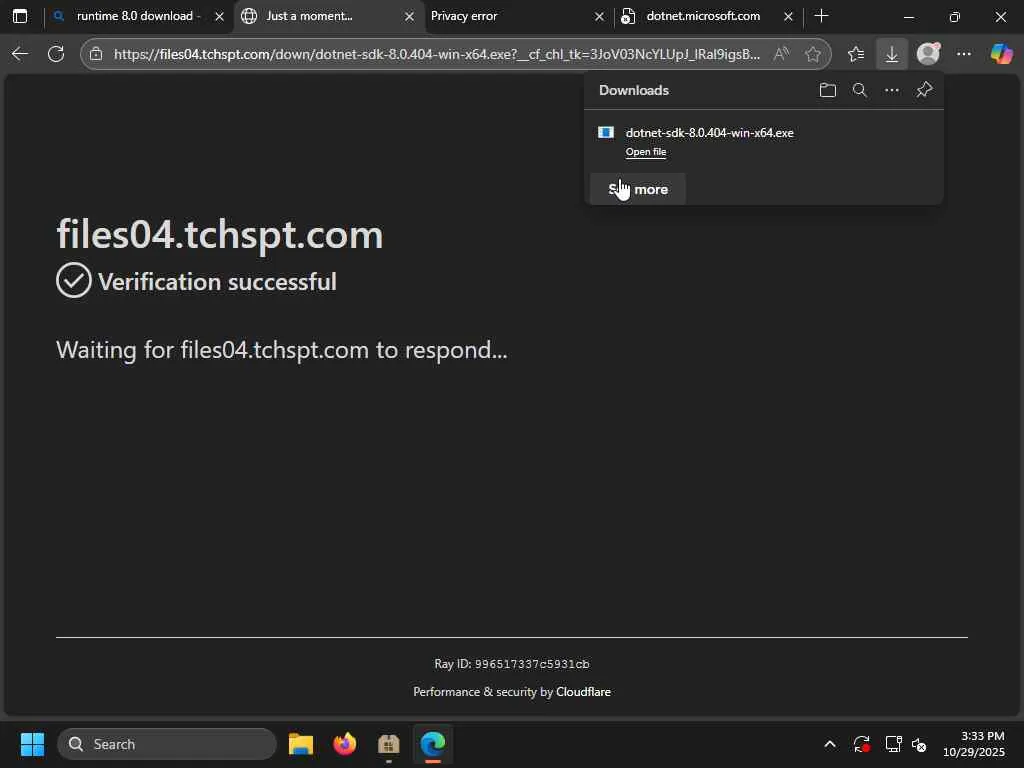
Task: Open Settings and more ellipsis menu
Action: click(964, 54)
